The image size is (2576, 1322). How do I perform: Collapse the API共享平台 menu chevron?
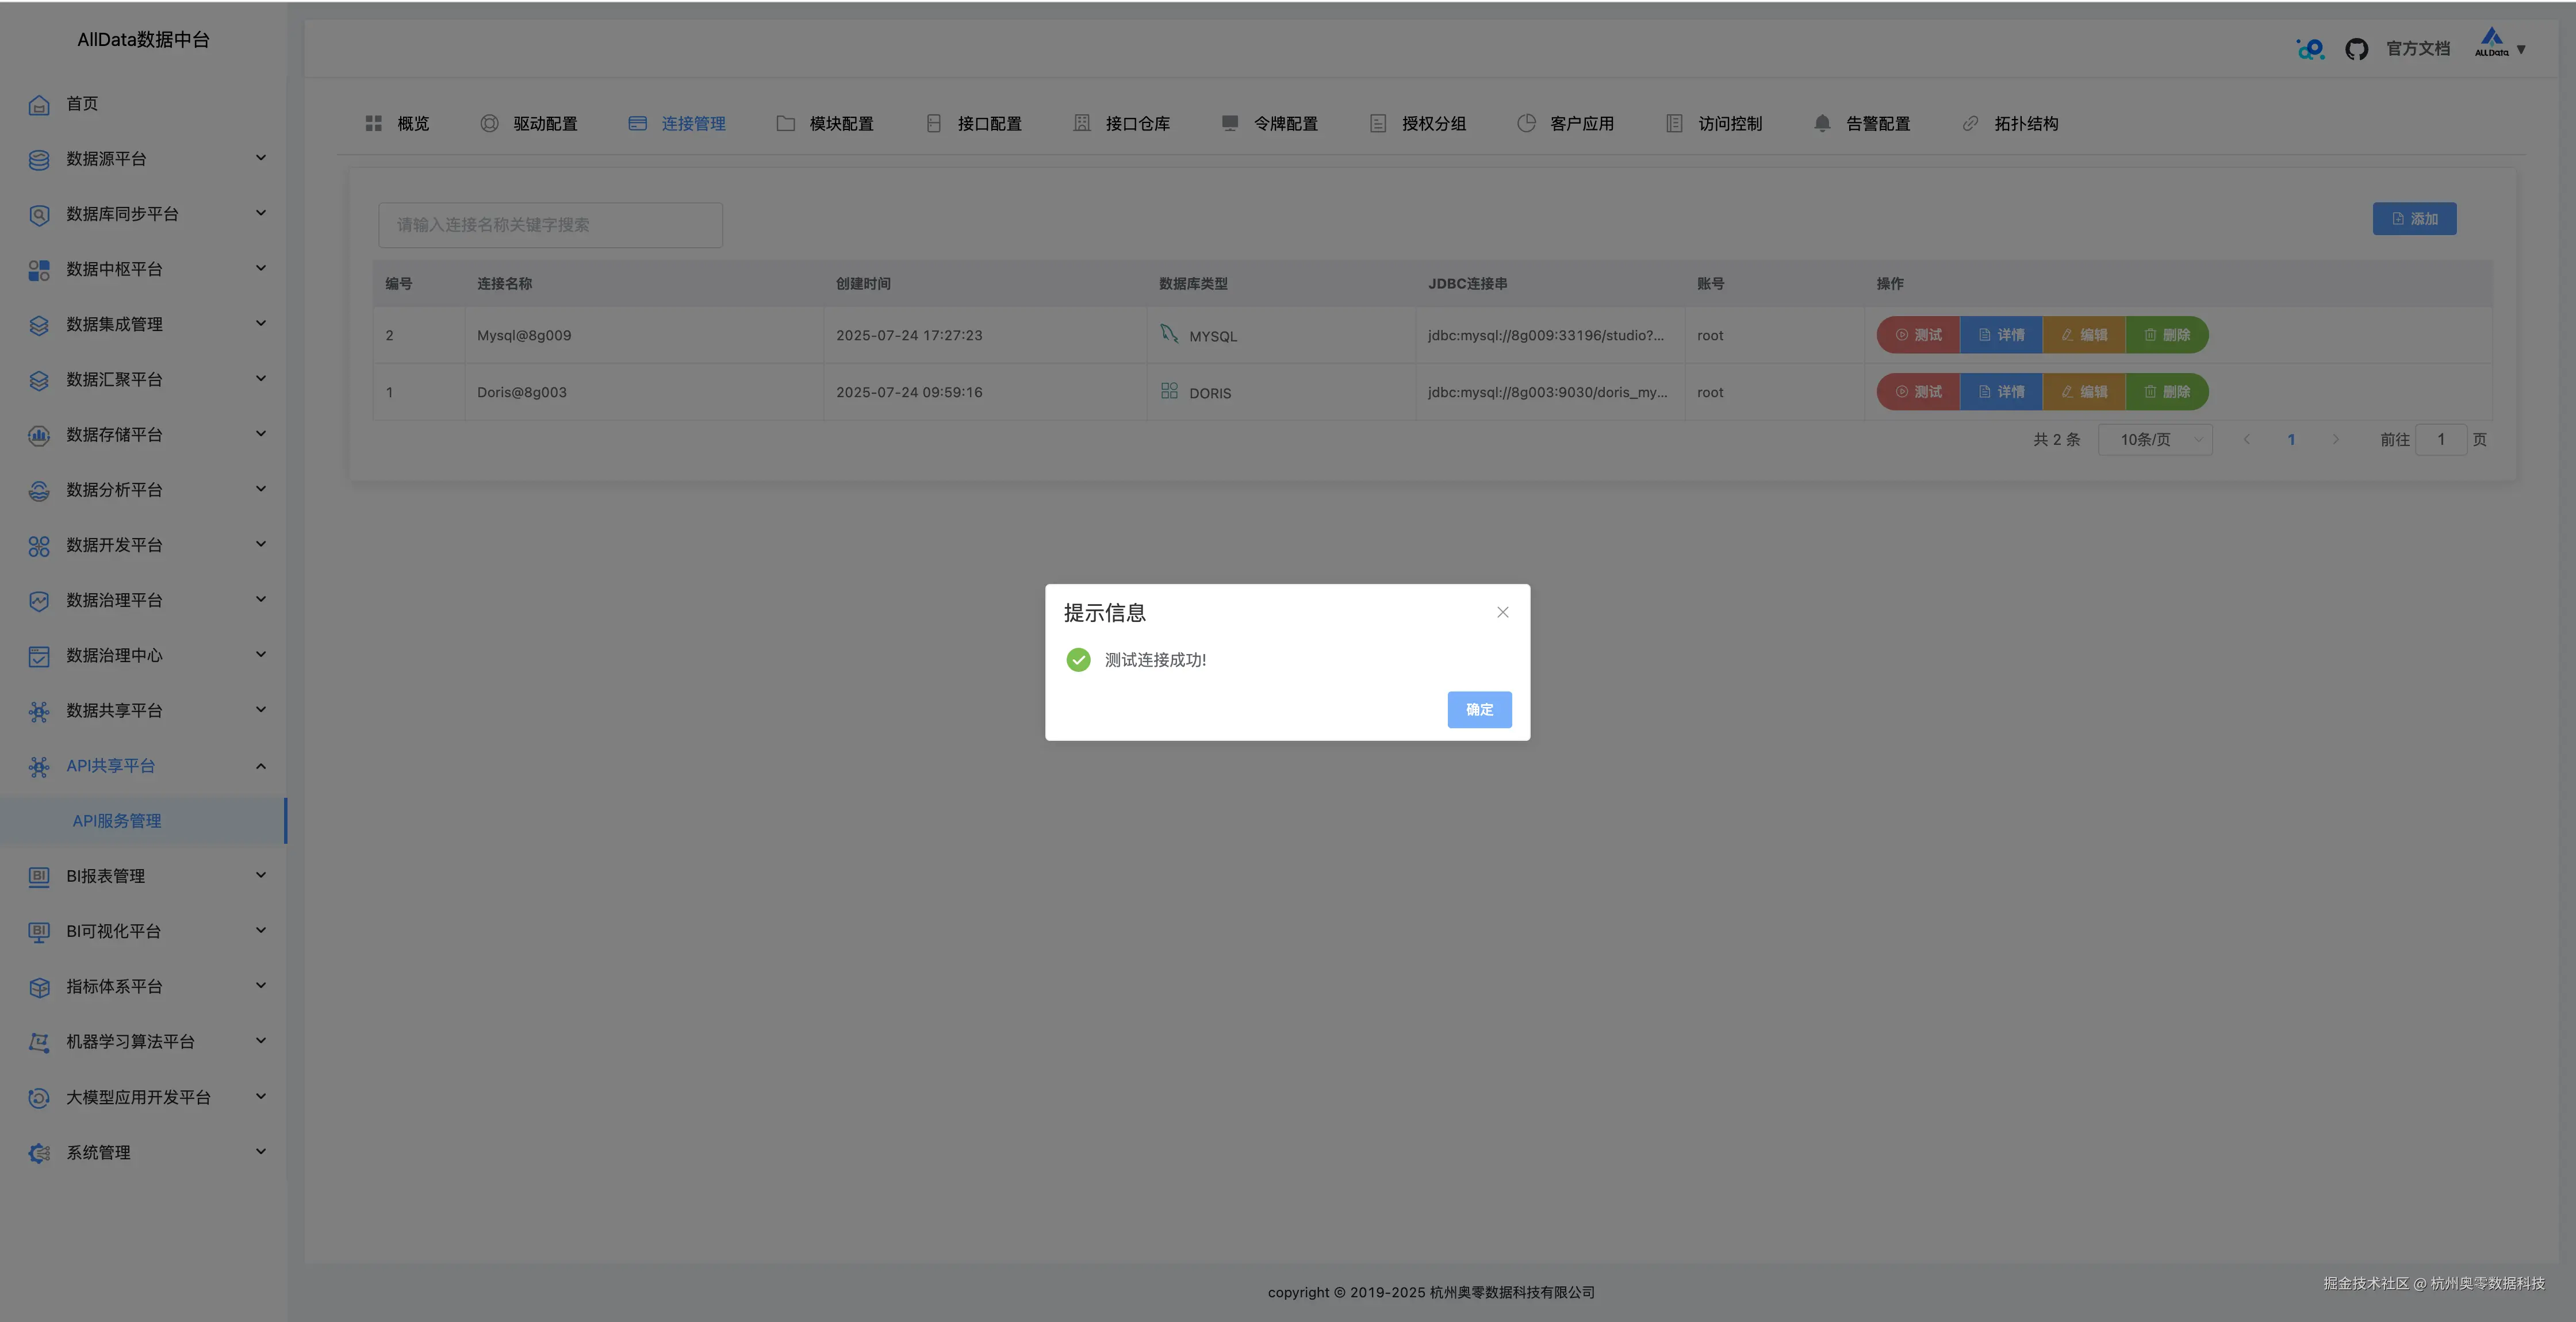click(261, 766)
